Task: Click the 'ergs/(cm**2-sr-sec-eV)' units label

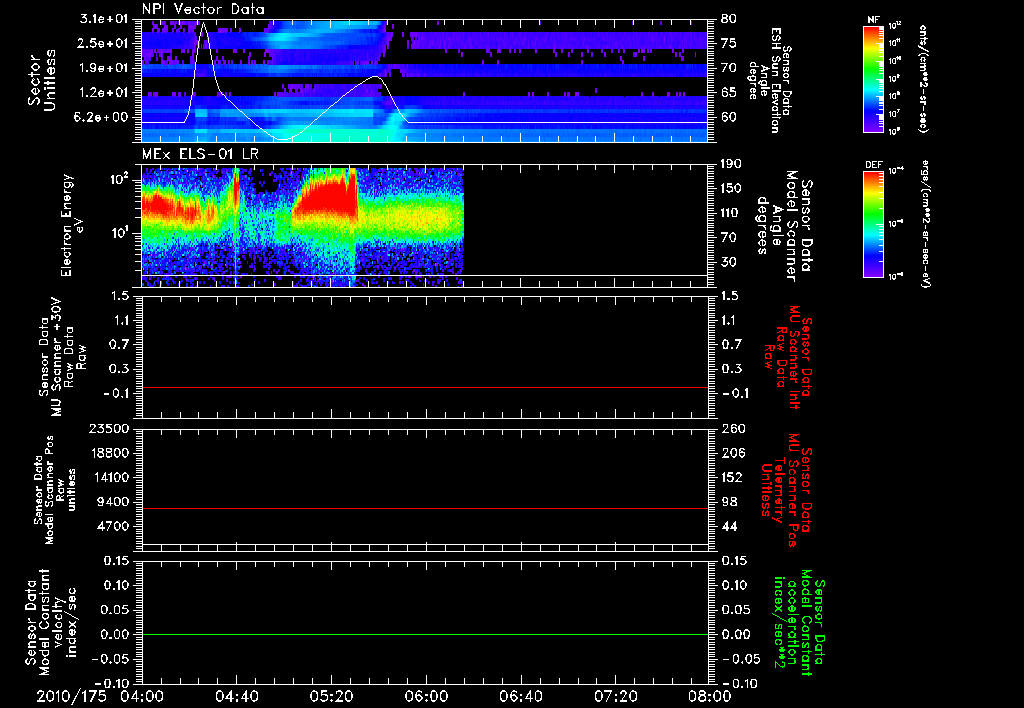Action: click(926, 223)
